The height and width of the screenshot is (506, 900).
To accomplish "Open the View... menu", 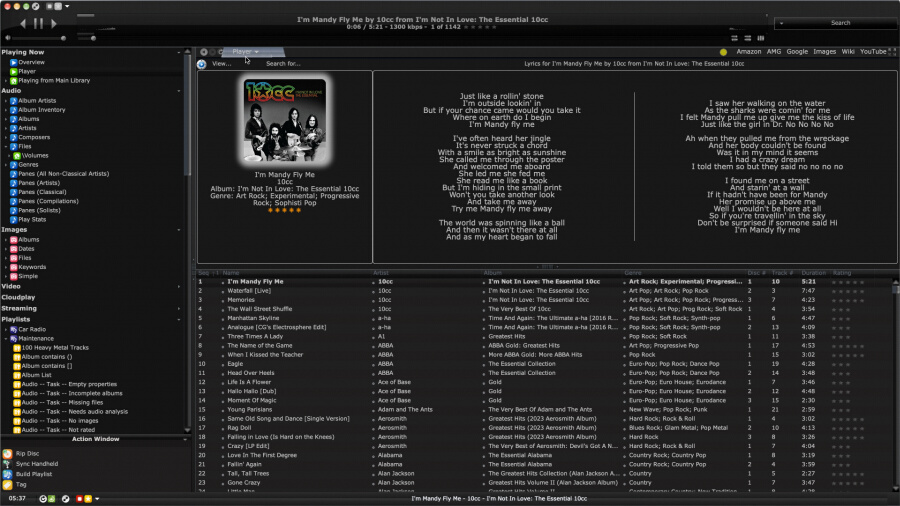I will coord(222,64).
